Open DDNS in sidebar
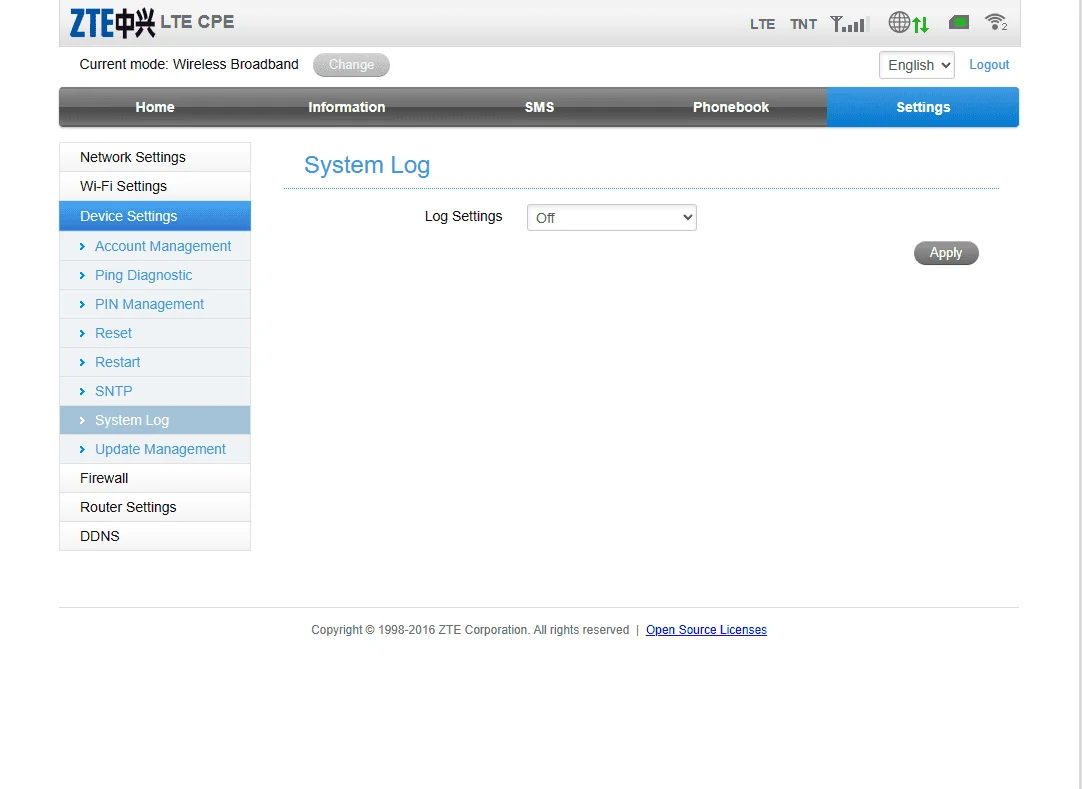This screenshot has height=789, width=1082. (x=155, y=536)
